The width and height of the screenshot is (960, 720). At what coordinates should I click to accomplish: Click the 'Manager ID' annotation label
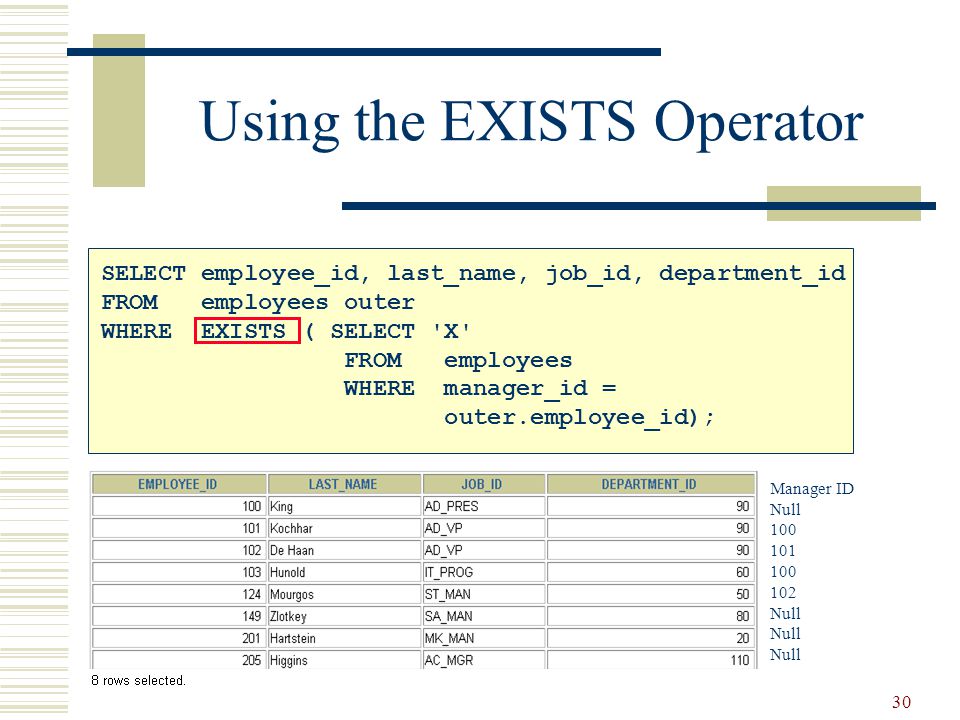(x=812, y=489)
